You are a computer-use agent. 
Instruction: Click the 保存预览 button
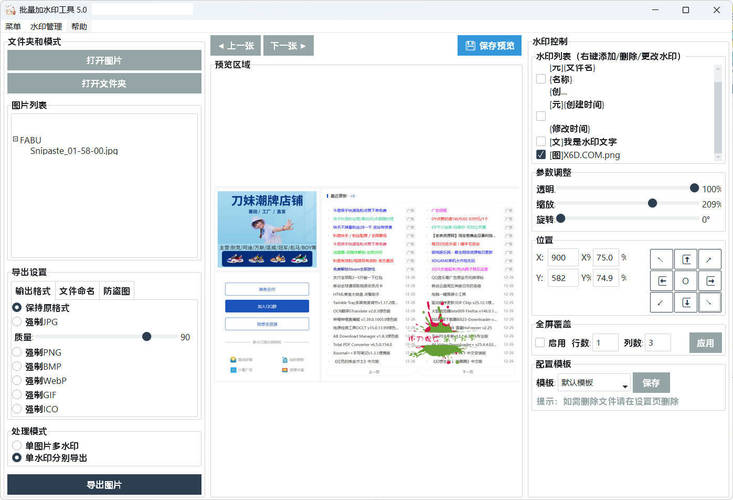(x=489, y=46)
